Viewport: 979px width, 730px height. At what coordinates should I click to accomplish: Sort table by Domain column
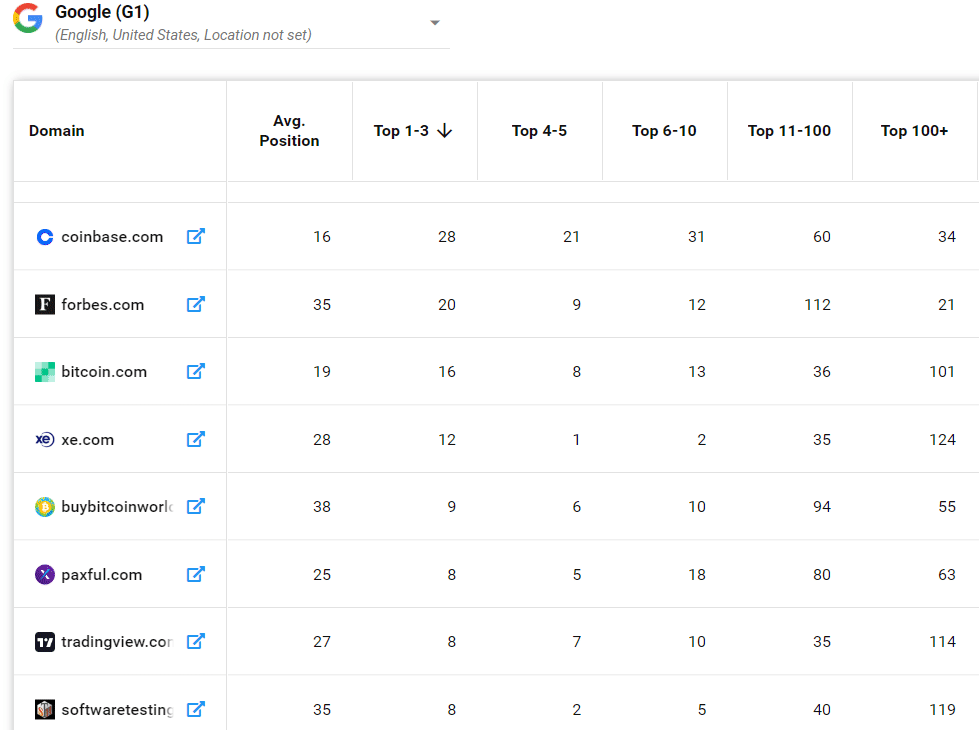point(57,131)
